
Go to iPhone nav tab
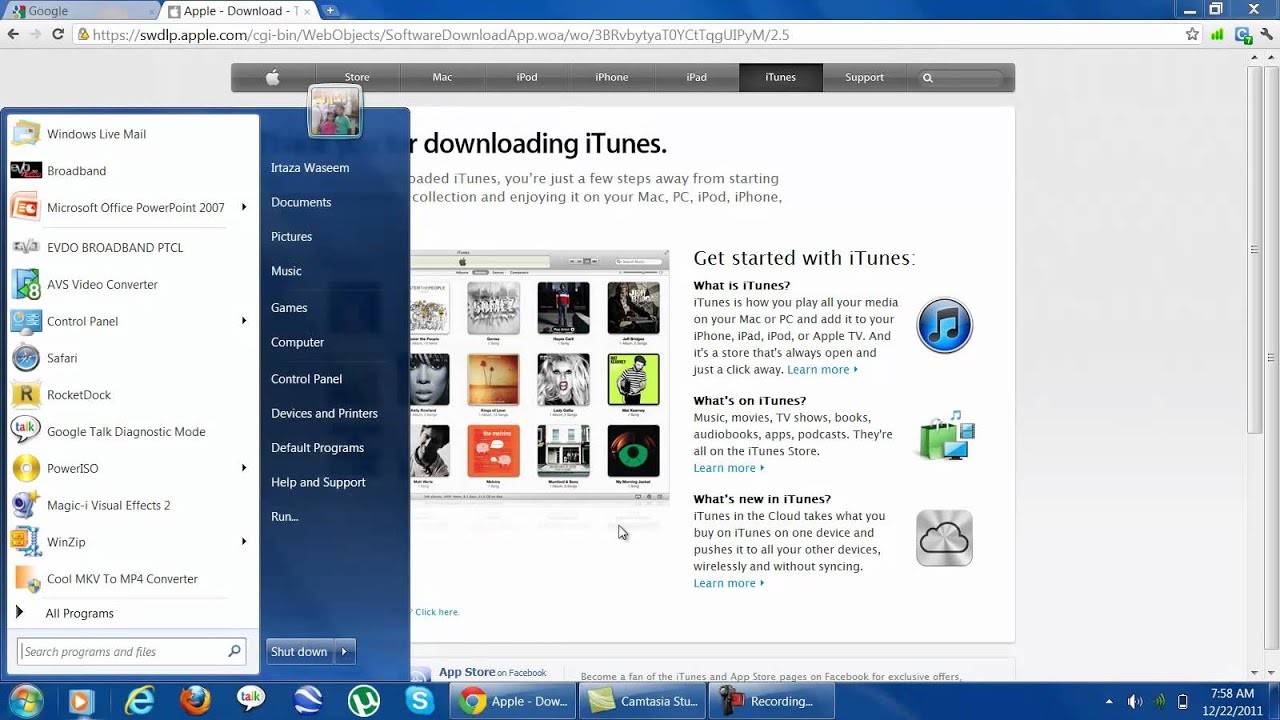pyautogui.click(x=611, y=77)
